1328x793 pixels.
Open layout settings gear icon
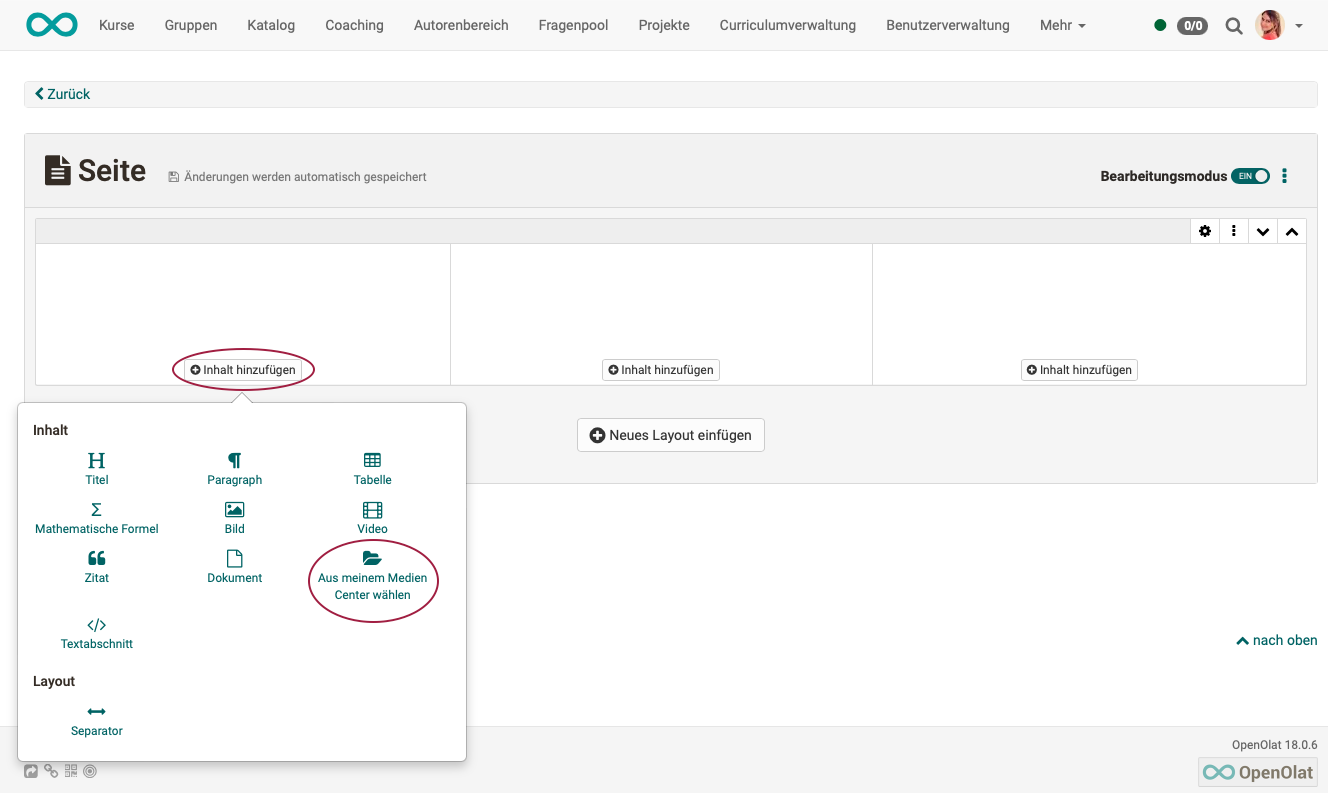(x=1205, y=231)
